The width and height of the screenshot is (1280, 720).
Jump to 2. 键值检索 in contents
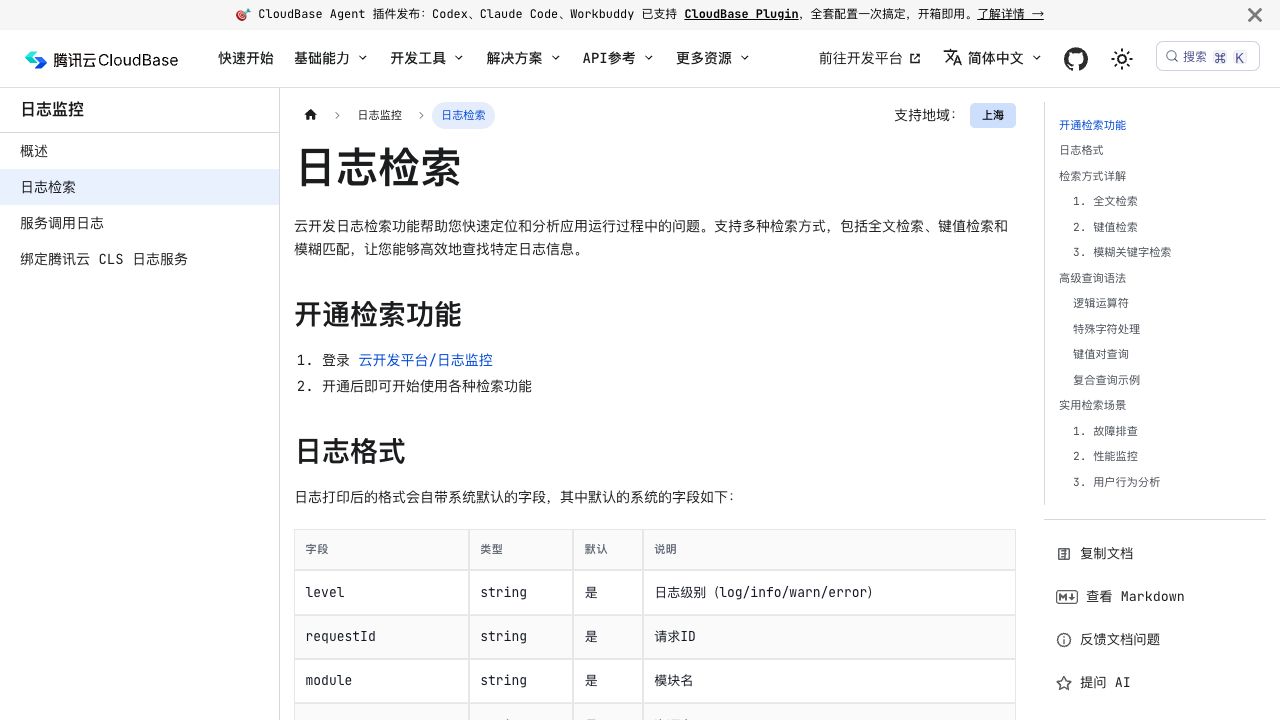click(x=1105, y=227)
